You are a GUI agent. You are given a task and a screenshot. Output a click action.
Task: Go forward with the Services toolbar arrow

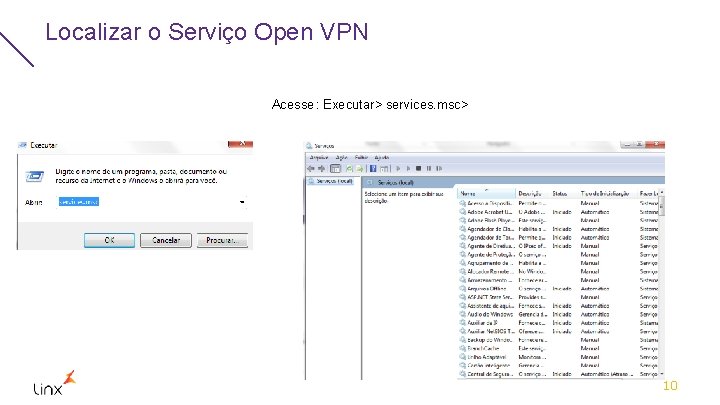coord(321,169)
